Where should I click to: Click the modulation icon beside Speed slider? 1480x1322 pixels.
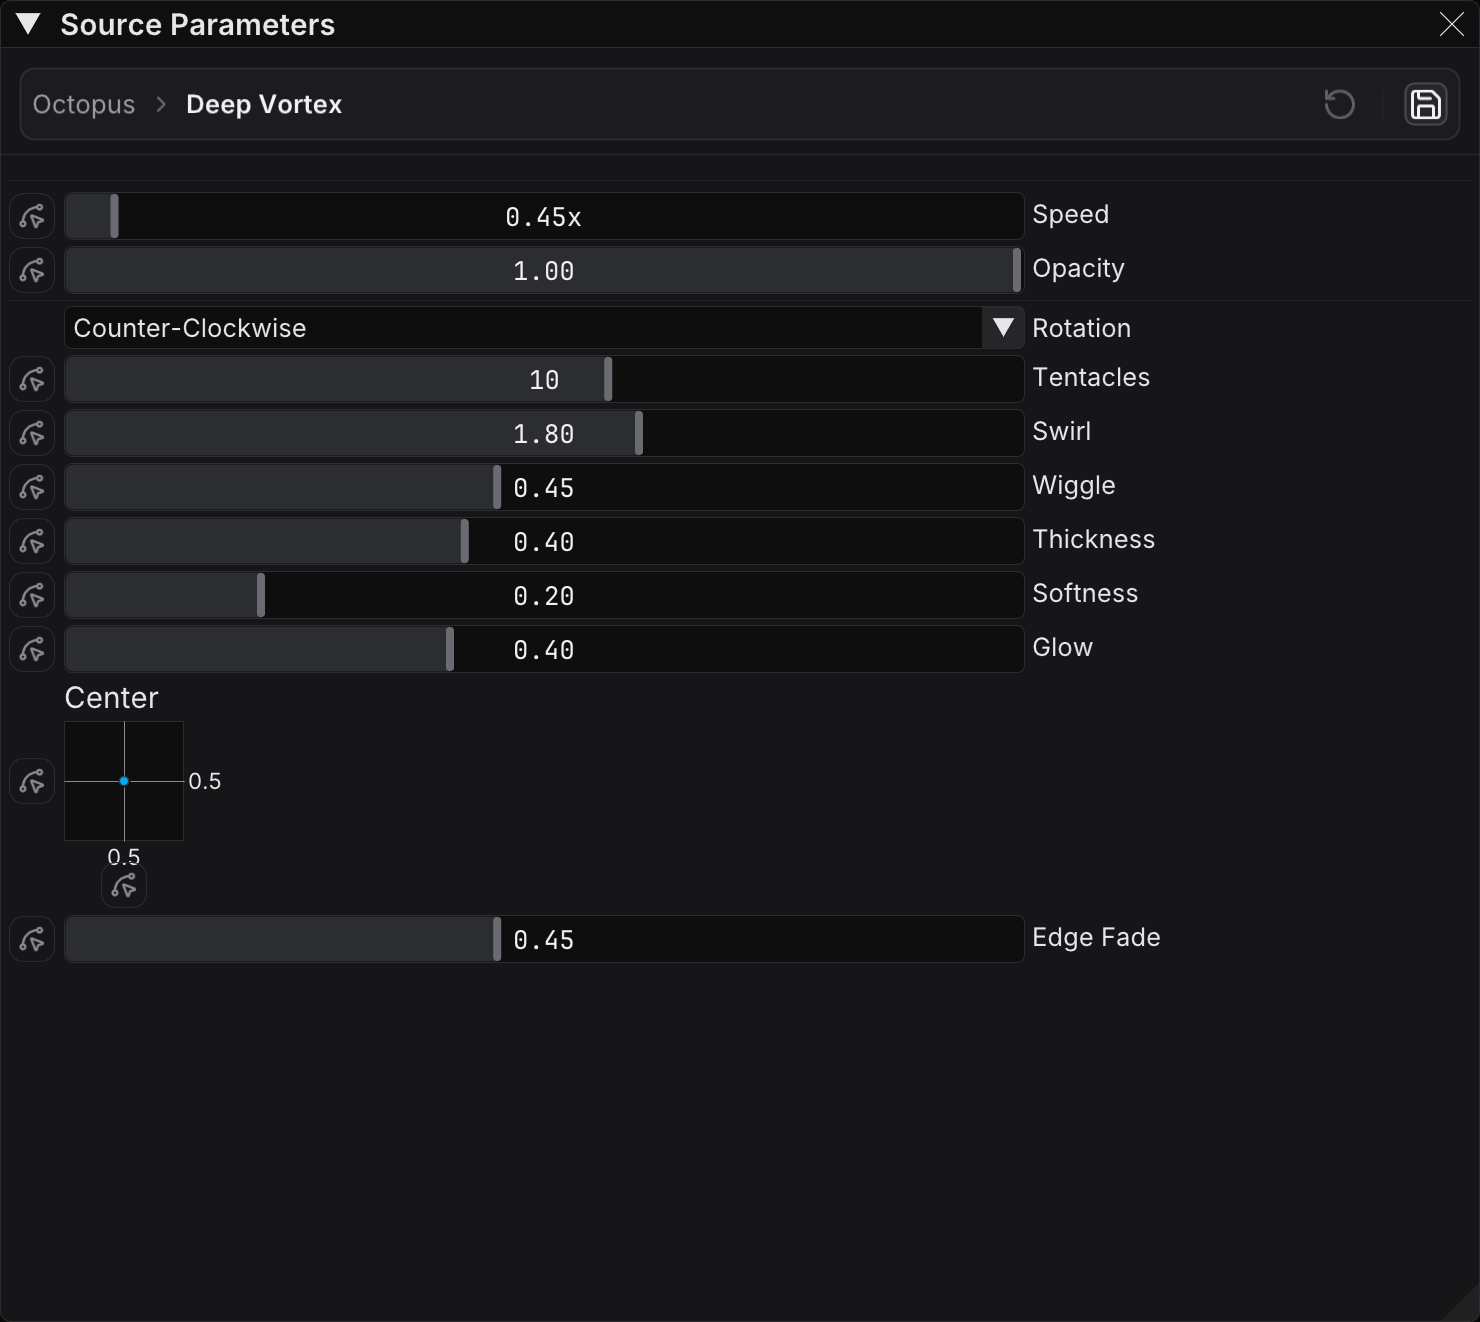tap(32, 216)
